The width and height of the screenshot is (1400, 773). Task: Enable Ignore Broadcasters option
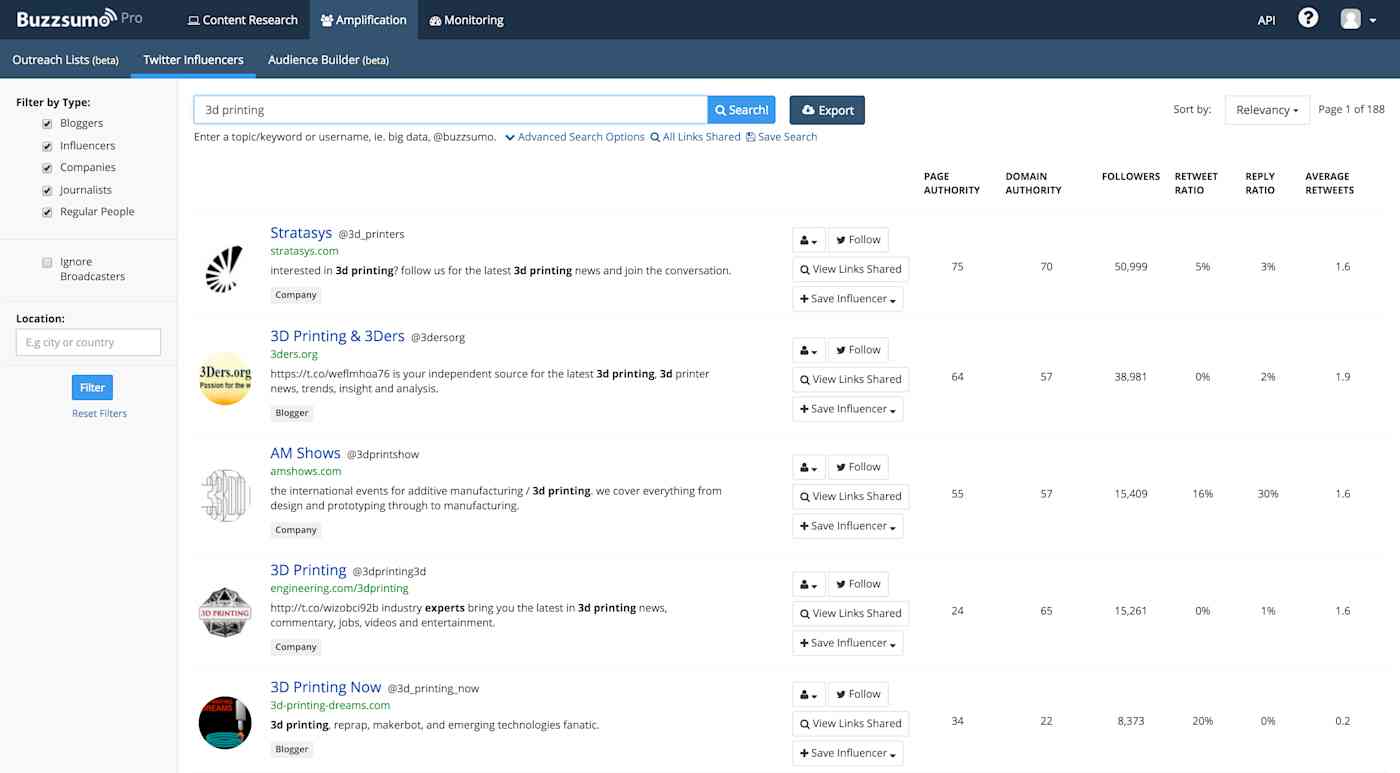[47, 261]
